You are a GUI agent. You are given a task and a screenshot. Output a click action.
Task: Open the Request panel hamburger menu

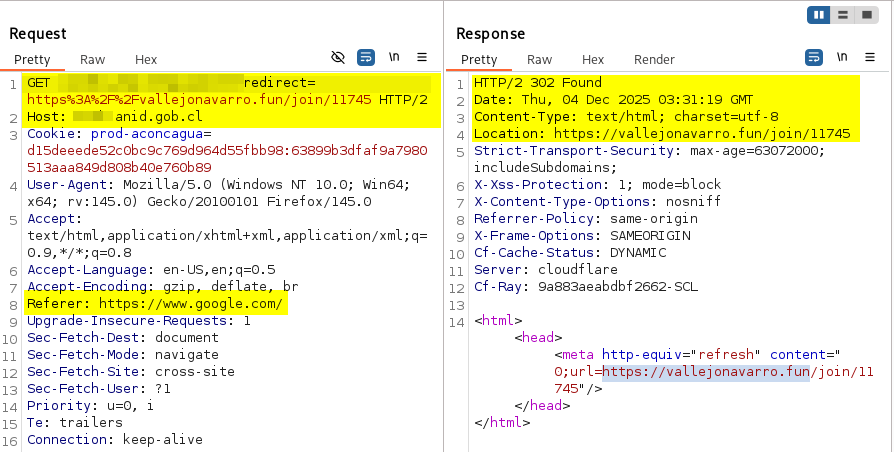(x=422, y=57)
